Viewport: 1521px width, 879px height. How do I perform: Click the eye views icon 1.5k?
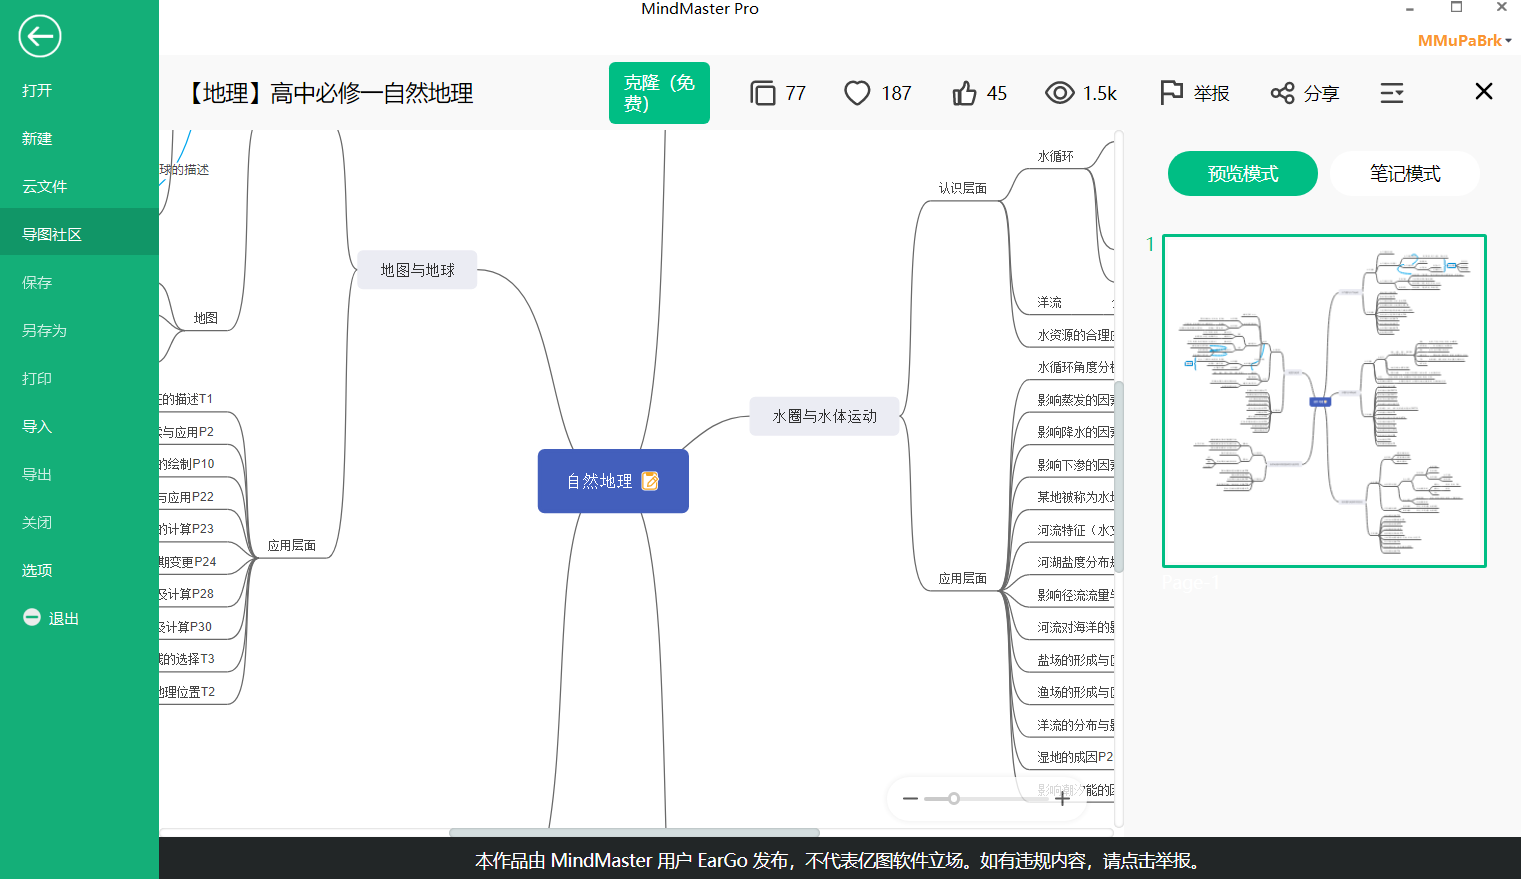[x=1059, y=93]
